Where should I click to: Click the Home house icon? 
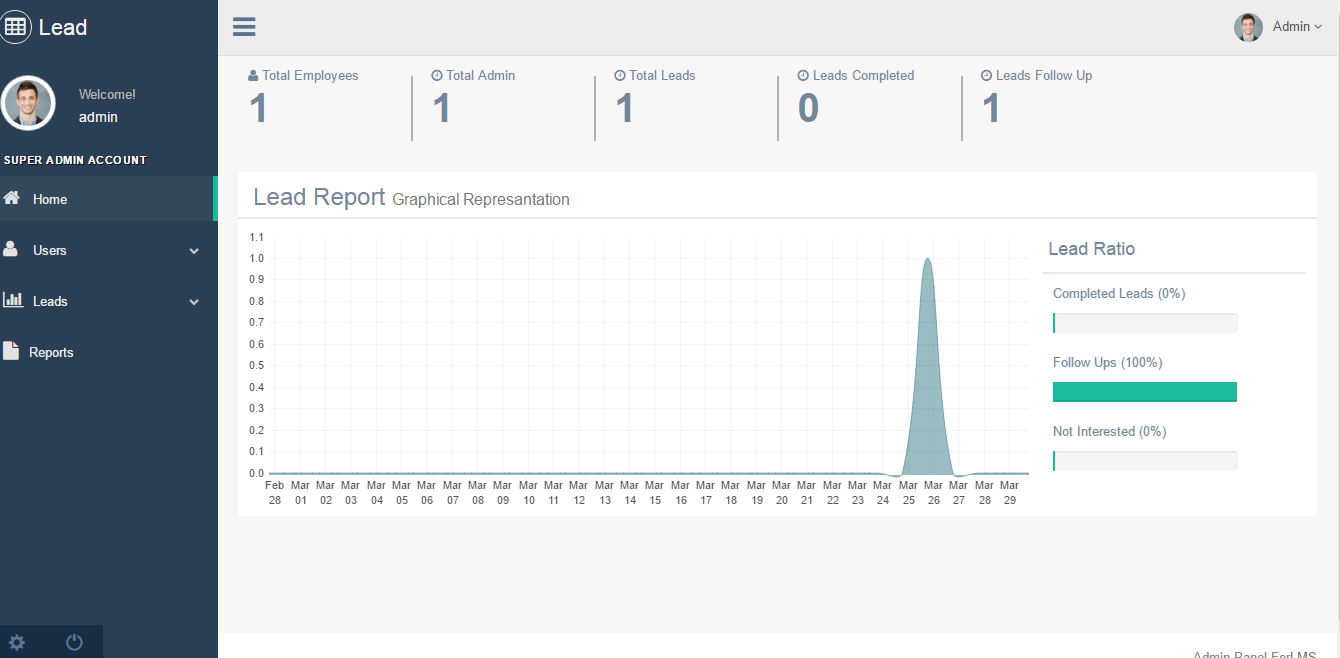pyautogui.click(x=12, y=198)
